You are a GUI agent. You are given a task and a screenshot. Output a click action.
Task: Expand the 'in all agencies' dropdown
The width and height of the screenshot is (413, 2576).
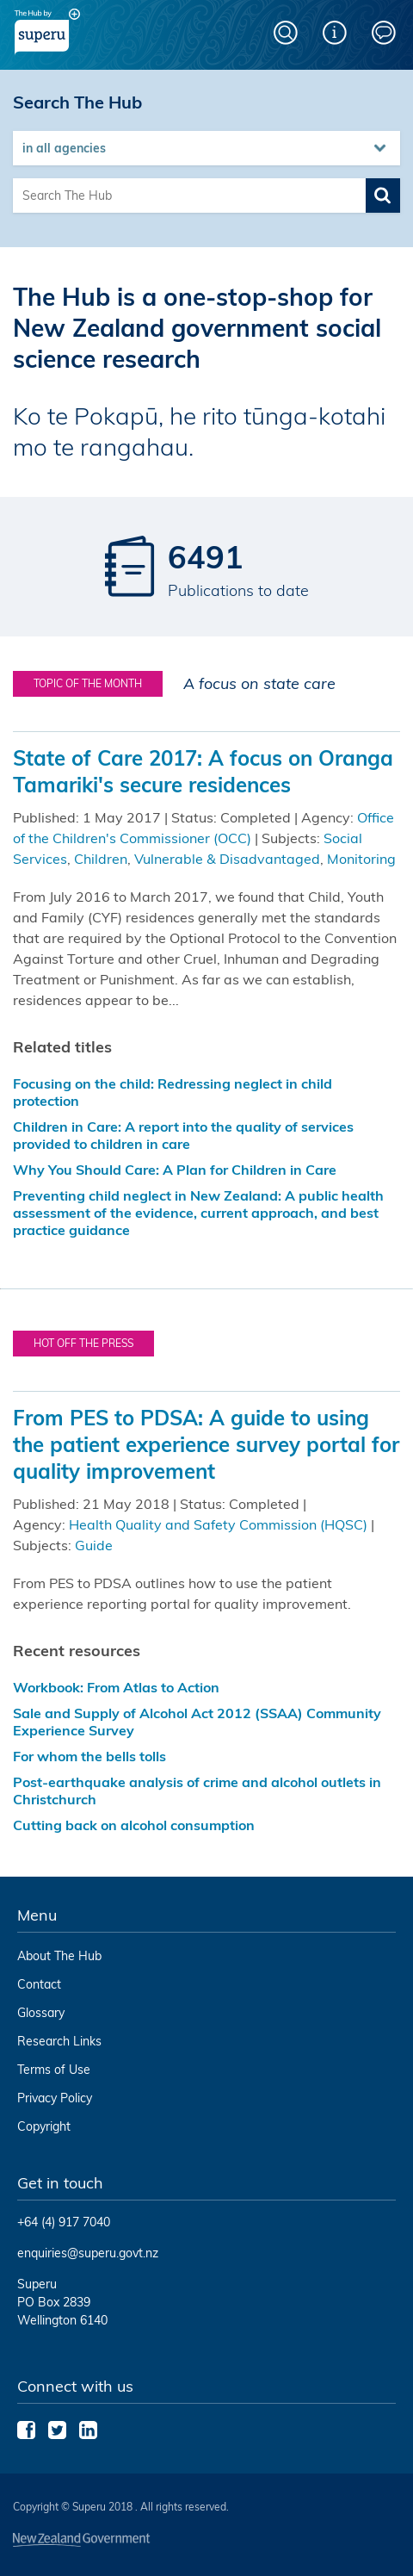tap(206, 148)
